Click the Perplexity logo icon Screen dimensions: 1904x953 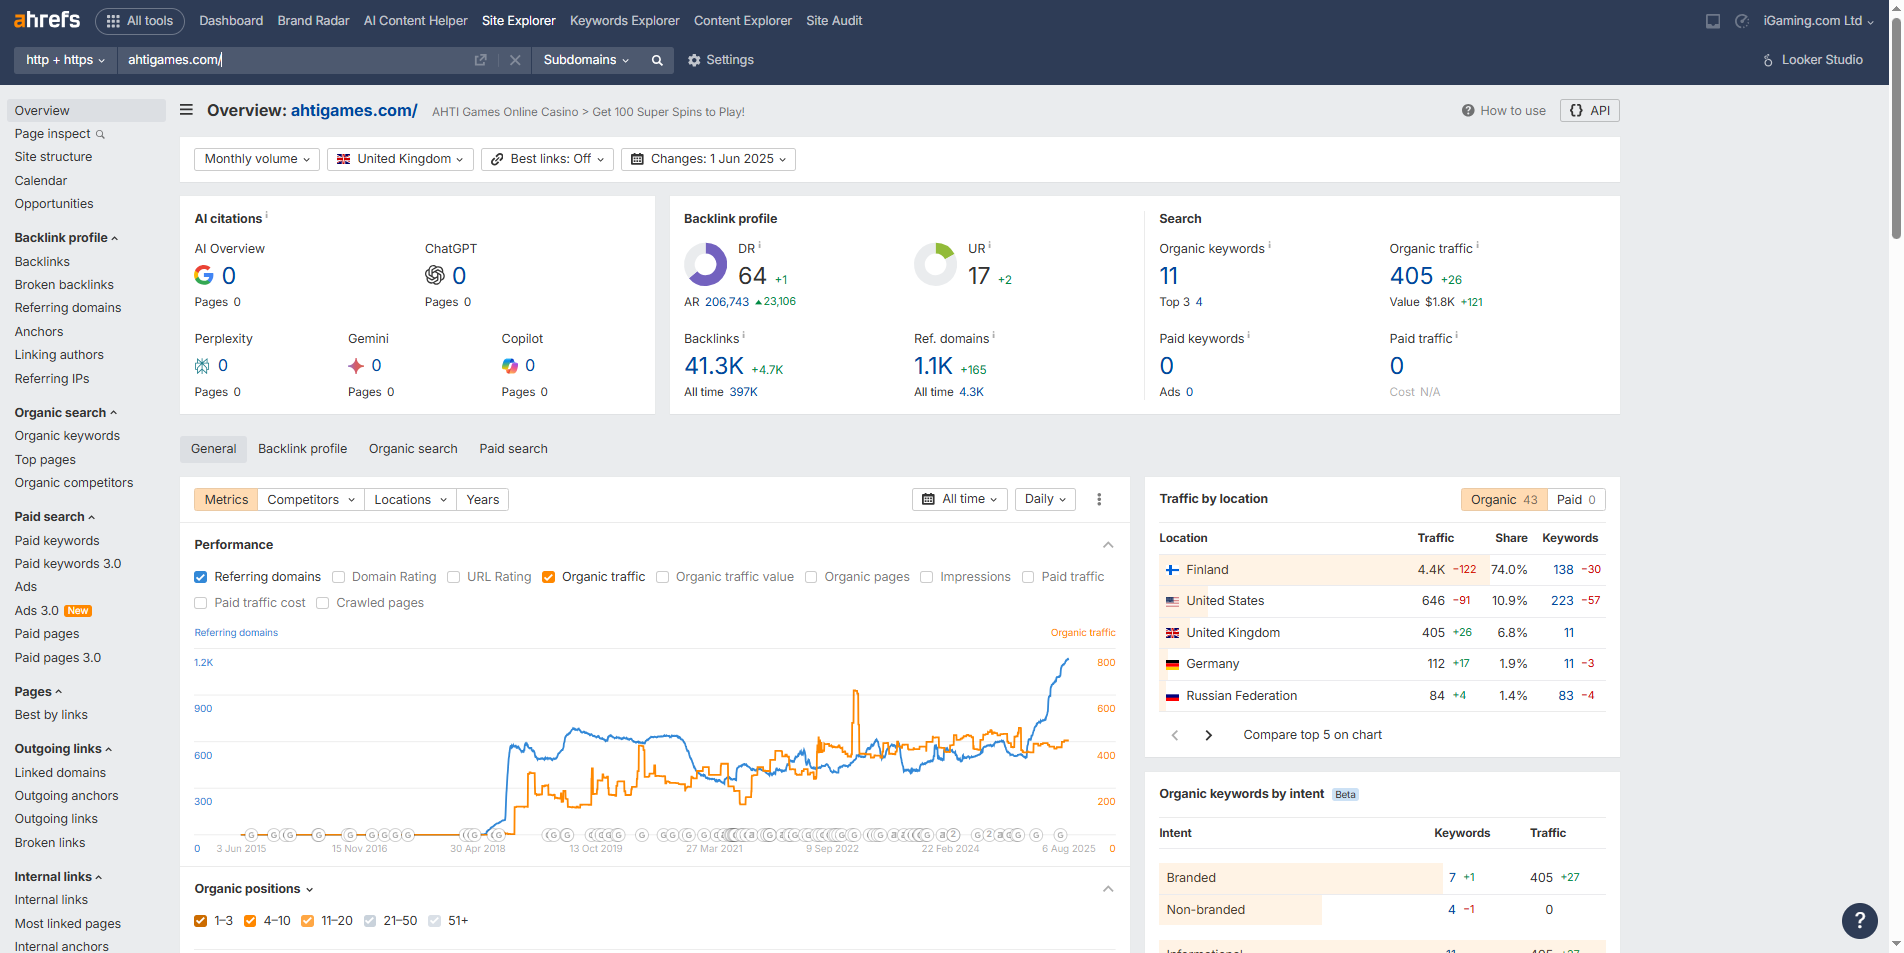coord(202,366)
